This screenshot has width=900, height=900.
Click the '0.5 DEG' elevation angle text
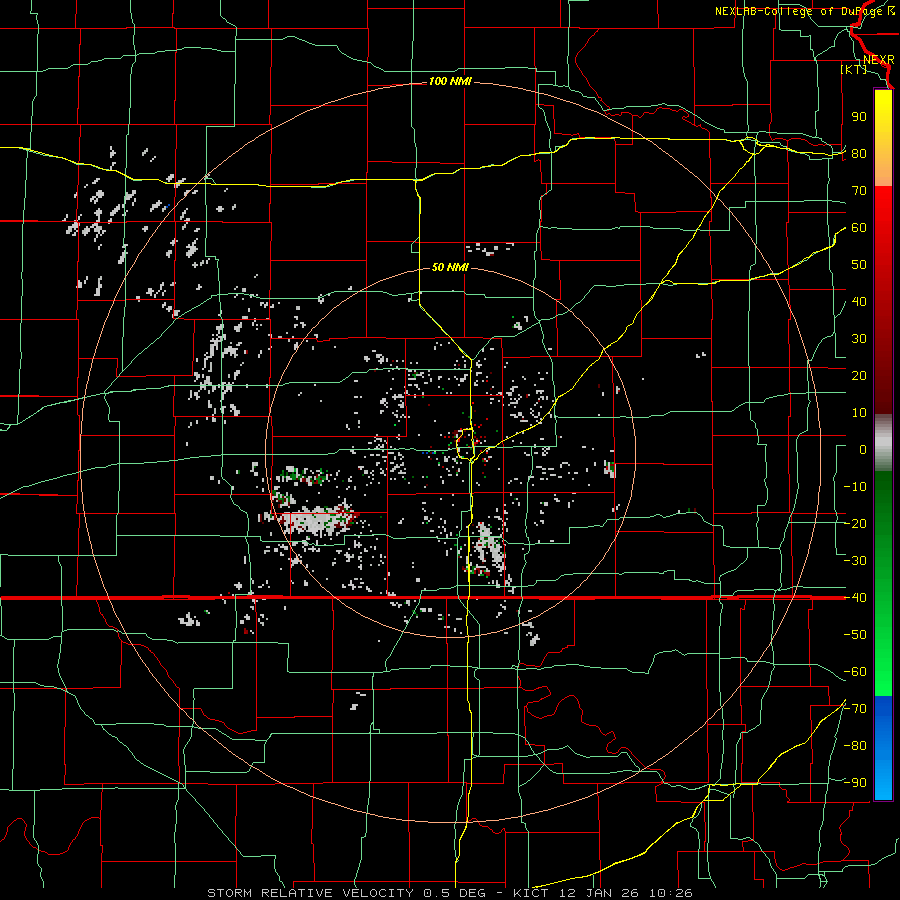click(x=455, y=893)
